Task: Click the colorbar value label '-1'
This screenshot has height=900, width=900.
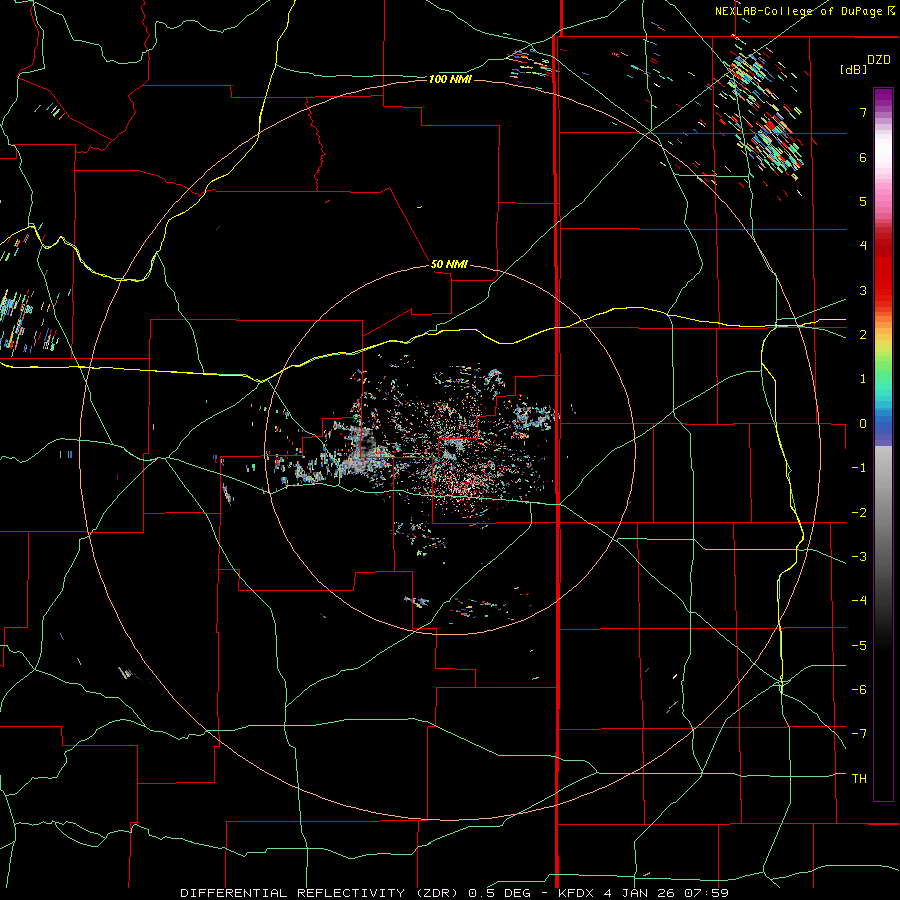Action: click(x=859, y=468)
